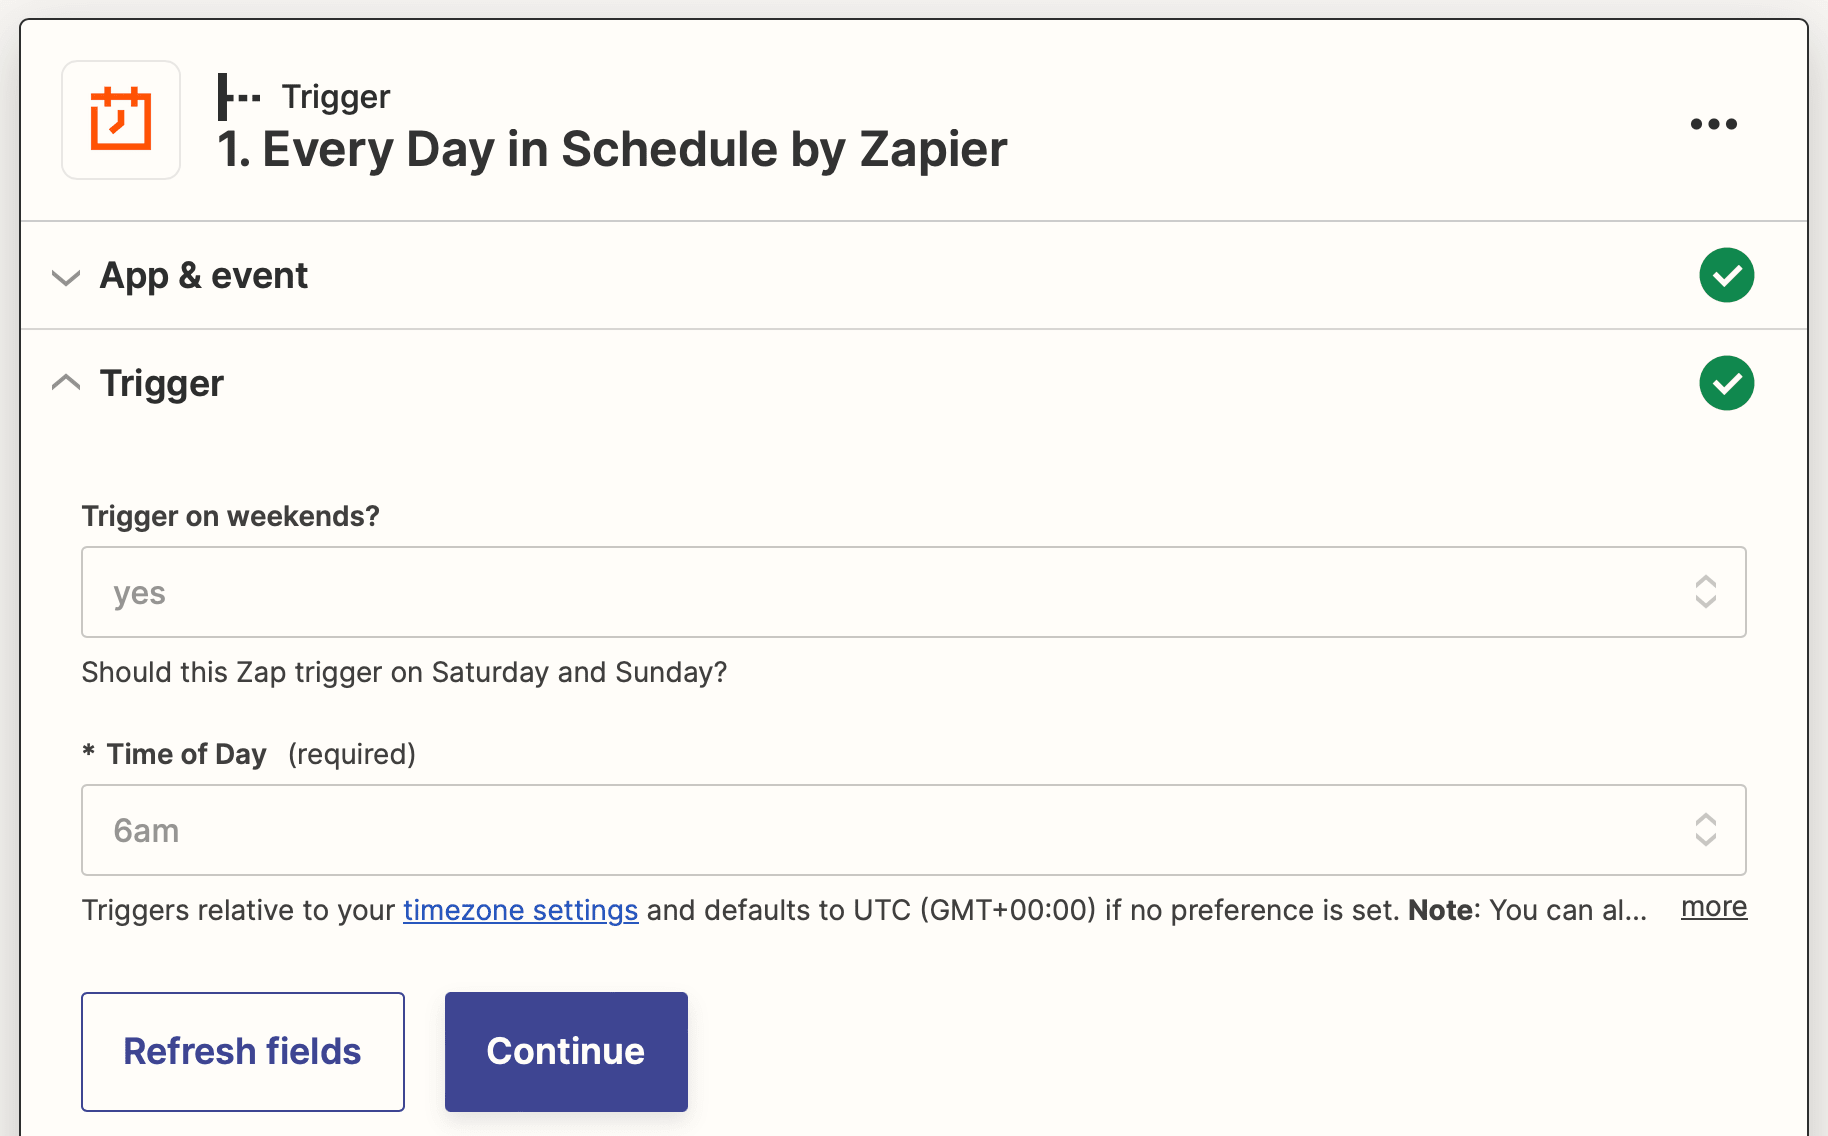Screen dimensions: 1828x1136
Task: Click the green checkmark on Trigger section
Action: pyautogui.click(x=1727, y=382)
